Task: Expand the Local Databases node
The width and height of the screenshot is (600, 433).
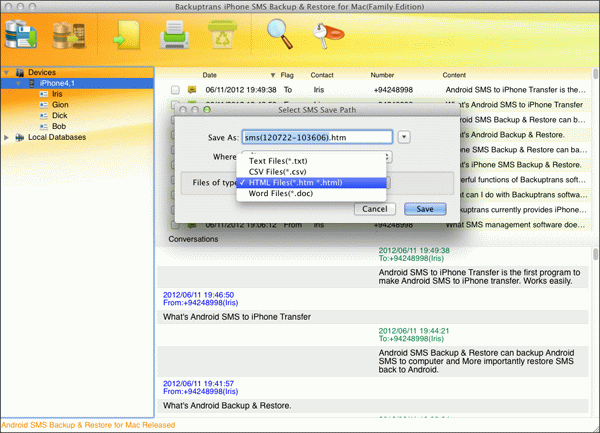Action: coord(7,137)
